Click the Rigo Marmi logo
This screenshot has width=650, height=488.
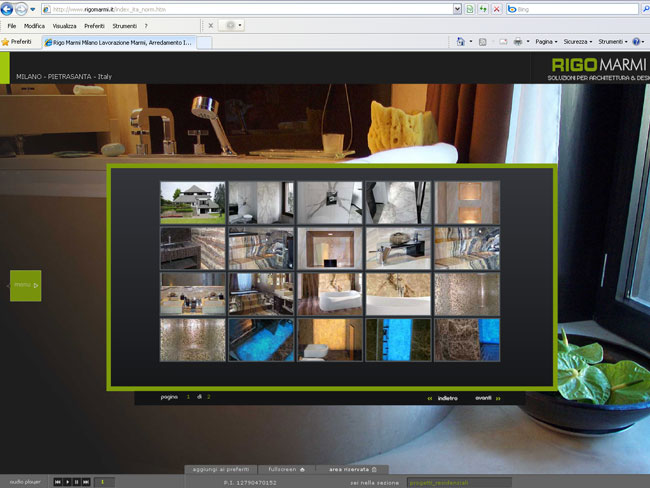coord(600,68)
